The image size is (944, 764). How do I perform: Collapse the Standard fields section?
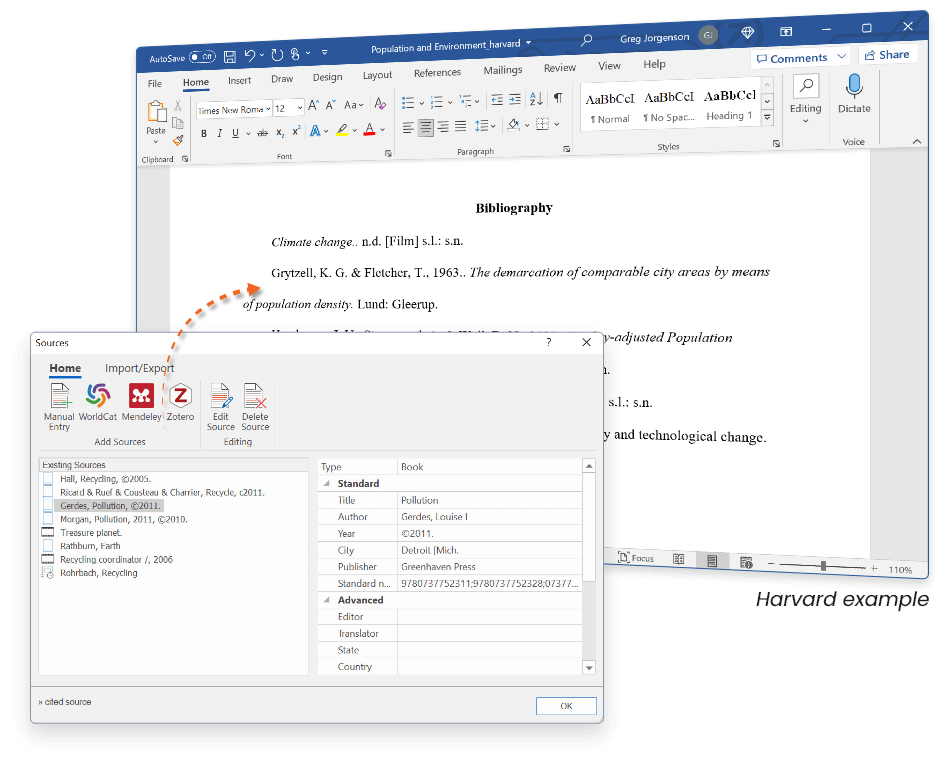327,483
